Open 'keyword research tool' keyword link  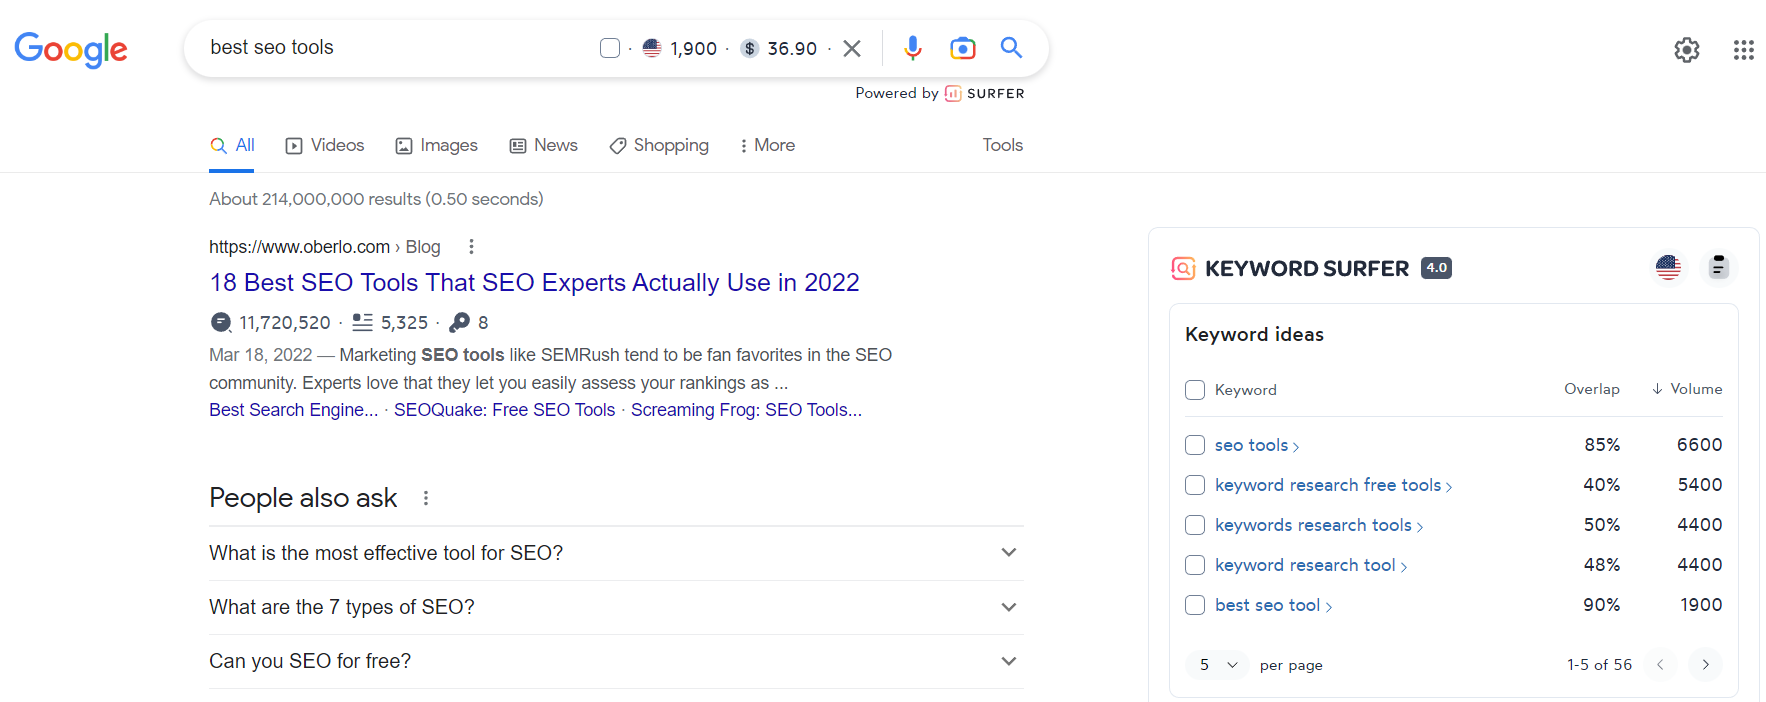pyautogui.click(x=1311, y=565)
